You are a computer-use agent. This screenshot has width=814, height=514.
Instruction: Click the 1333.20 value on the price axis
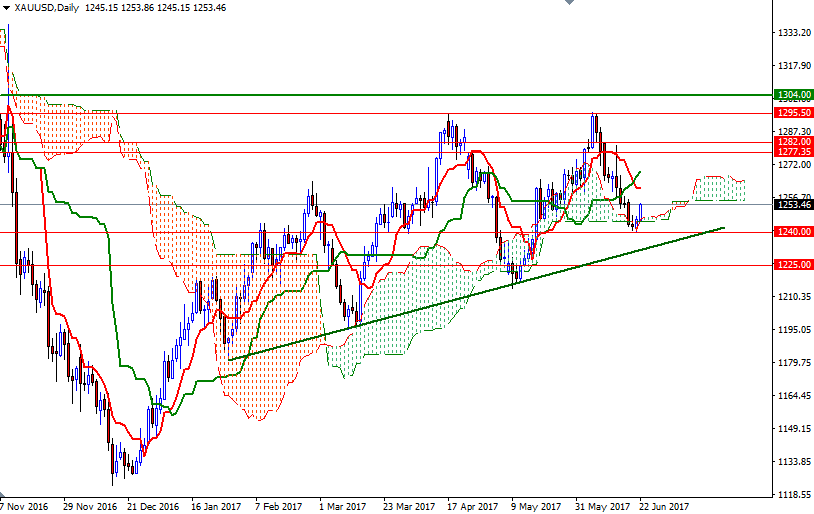click(x=792, y=33)
